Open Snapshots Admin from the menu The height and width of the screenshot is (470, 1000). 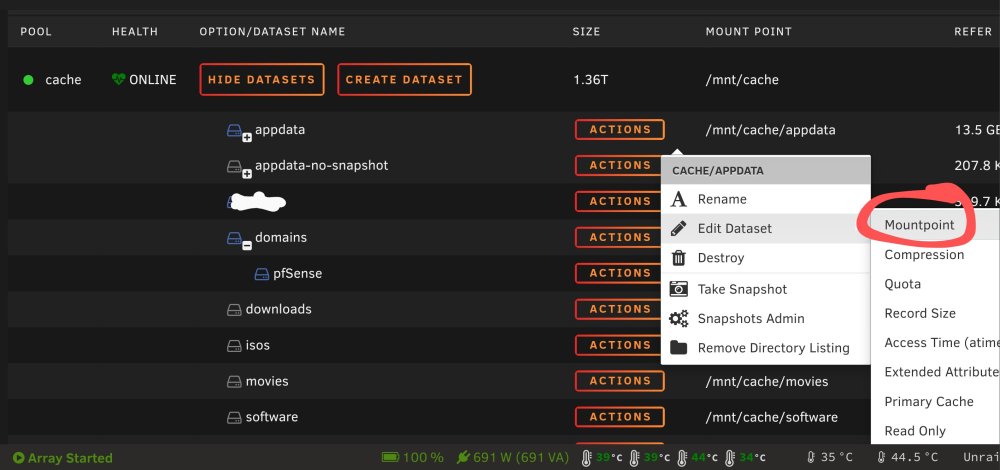point(765,318)
